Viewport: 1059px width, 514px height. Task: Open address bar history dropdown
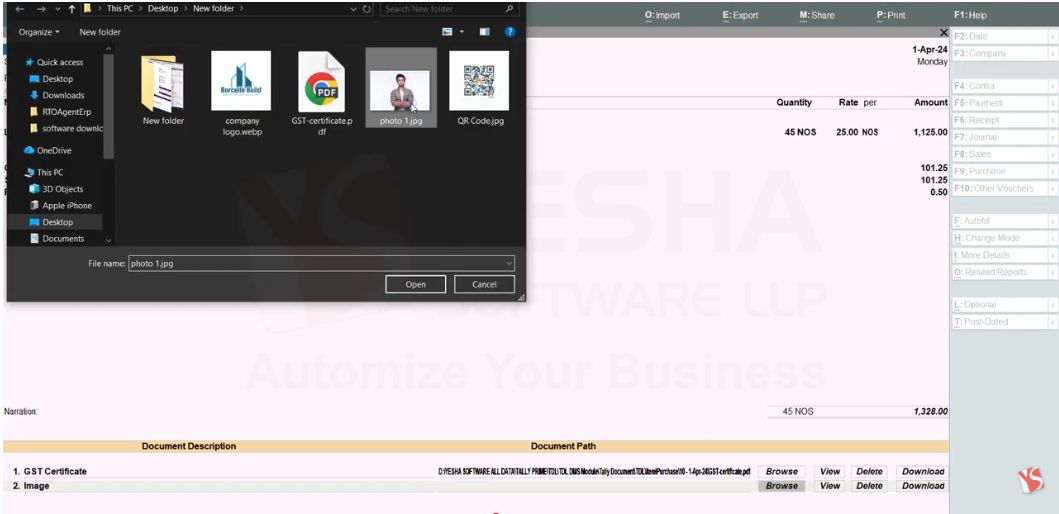tap(354, 9)
